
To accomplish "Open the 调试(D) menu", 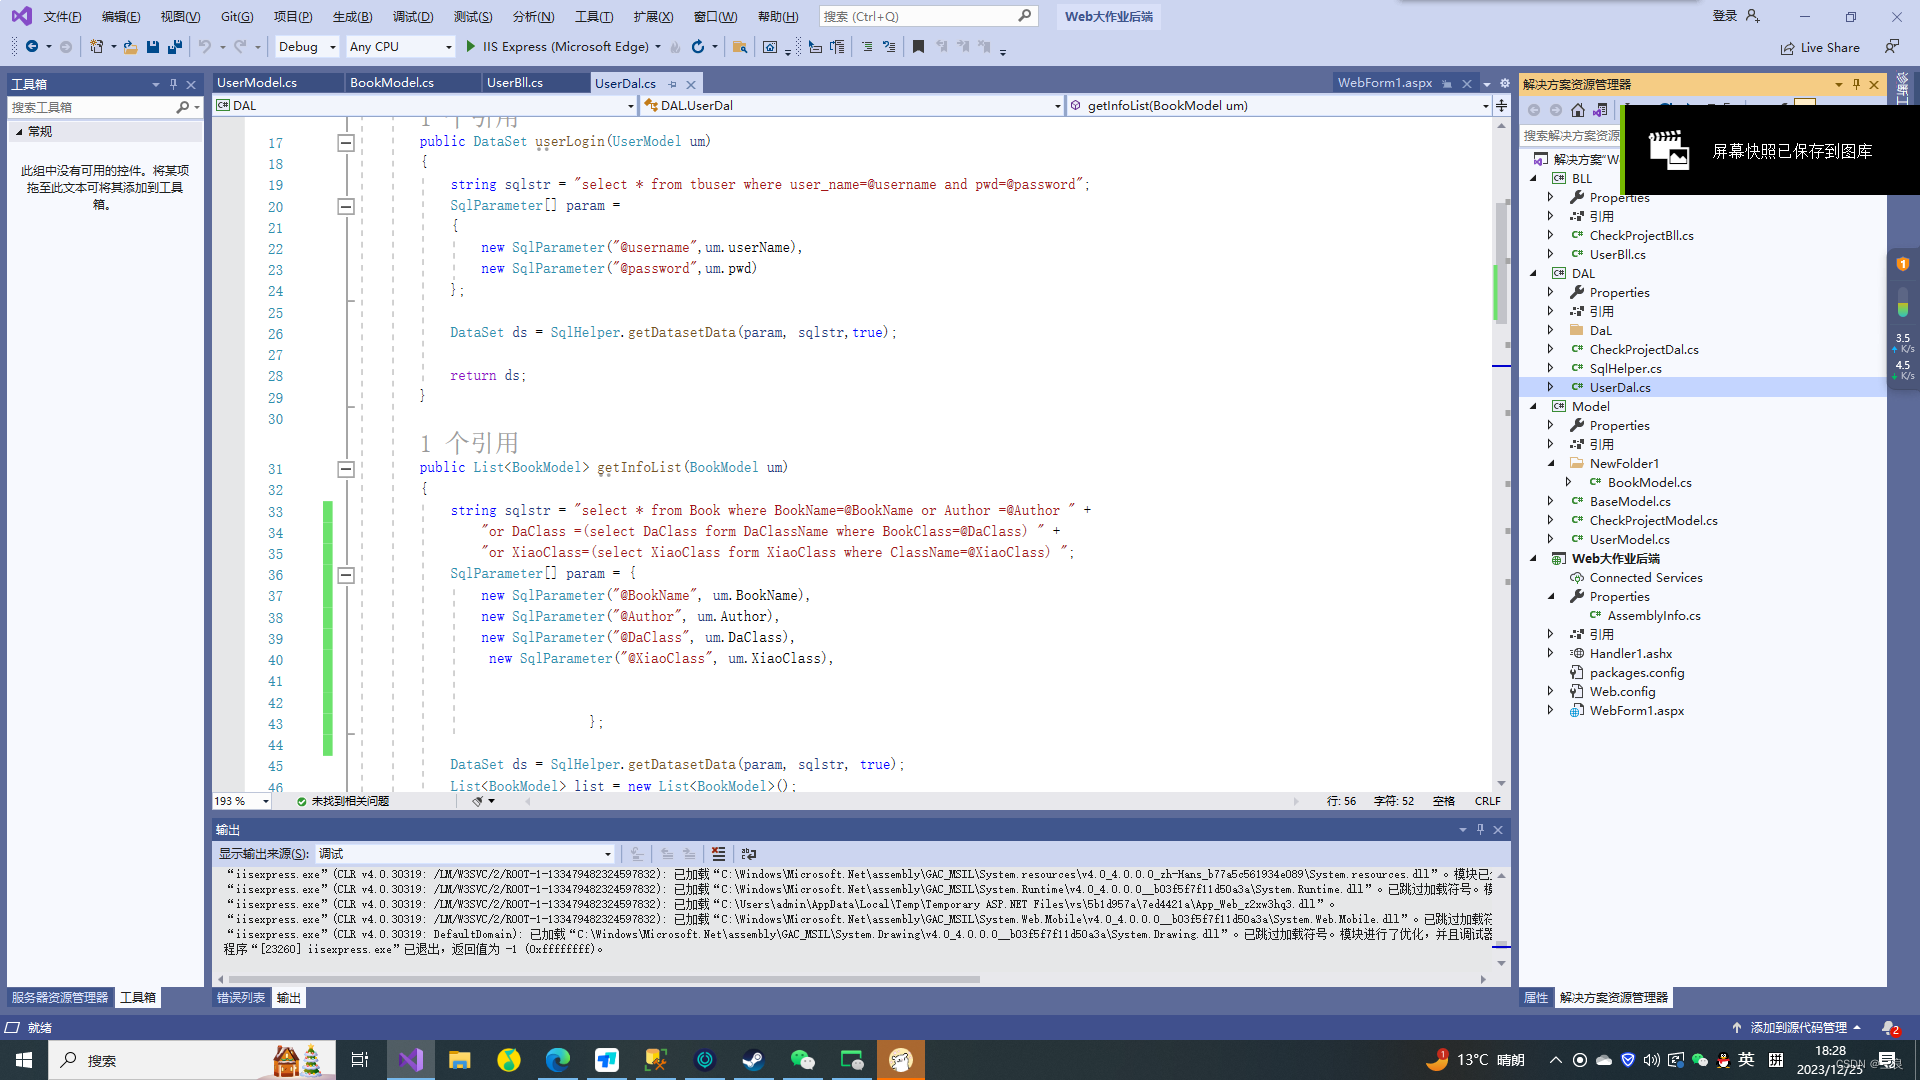I will pos(413,16).
